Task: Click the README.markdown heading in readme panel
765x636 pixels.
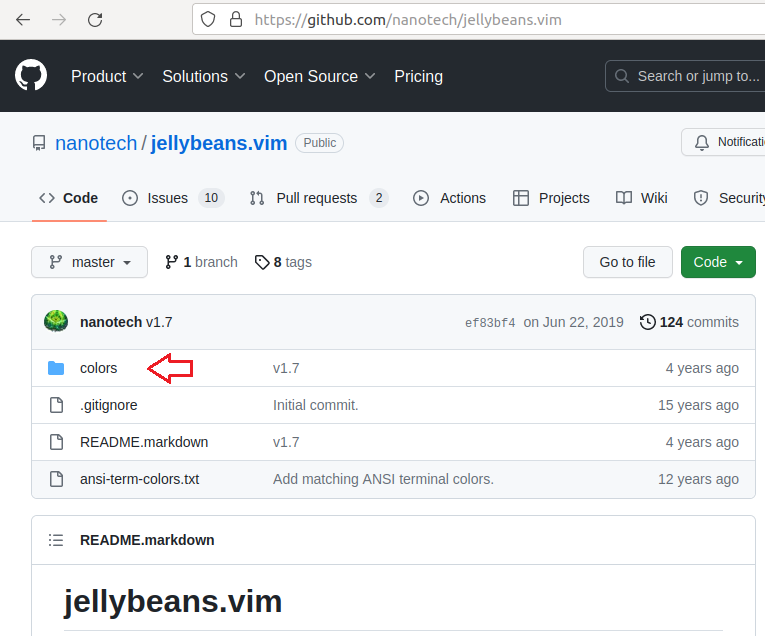Action: click(x=147, y=540)
